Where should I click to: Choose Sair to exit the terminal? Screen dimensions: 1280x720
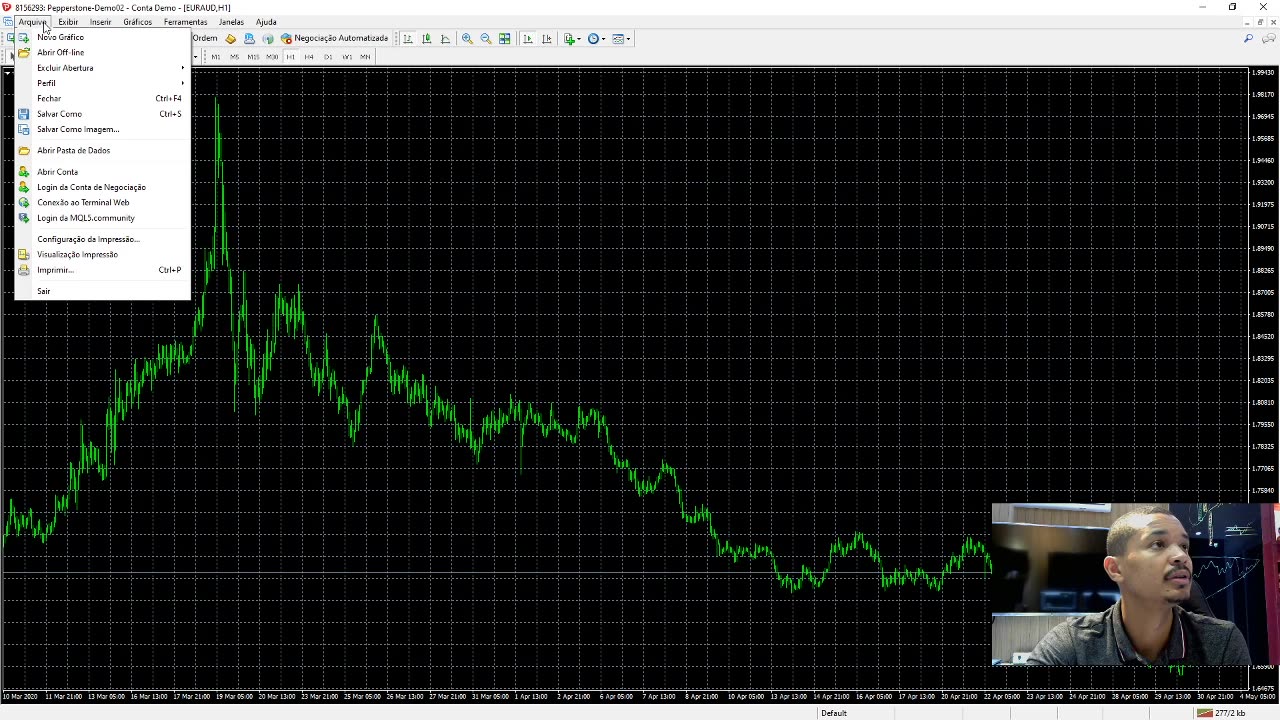point(102,291)
